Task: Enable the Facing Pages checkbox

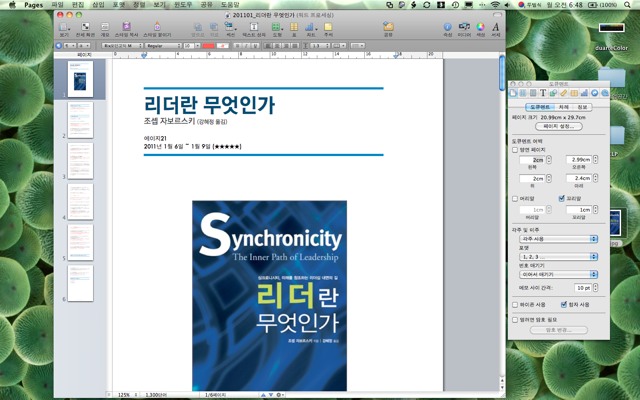Action: click(x=515, y=150)
